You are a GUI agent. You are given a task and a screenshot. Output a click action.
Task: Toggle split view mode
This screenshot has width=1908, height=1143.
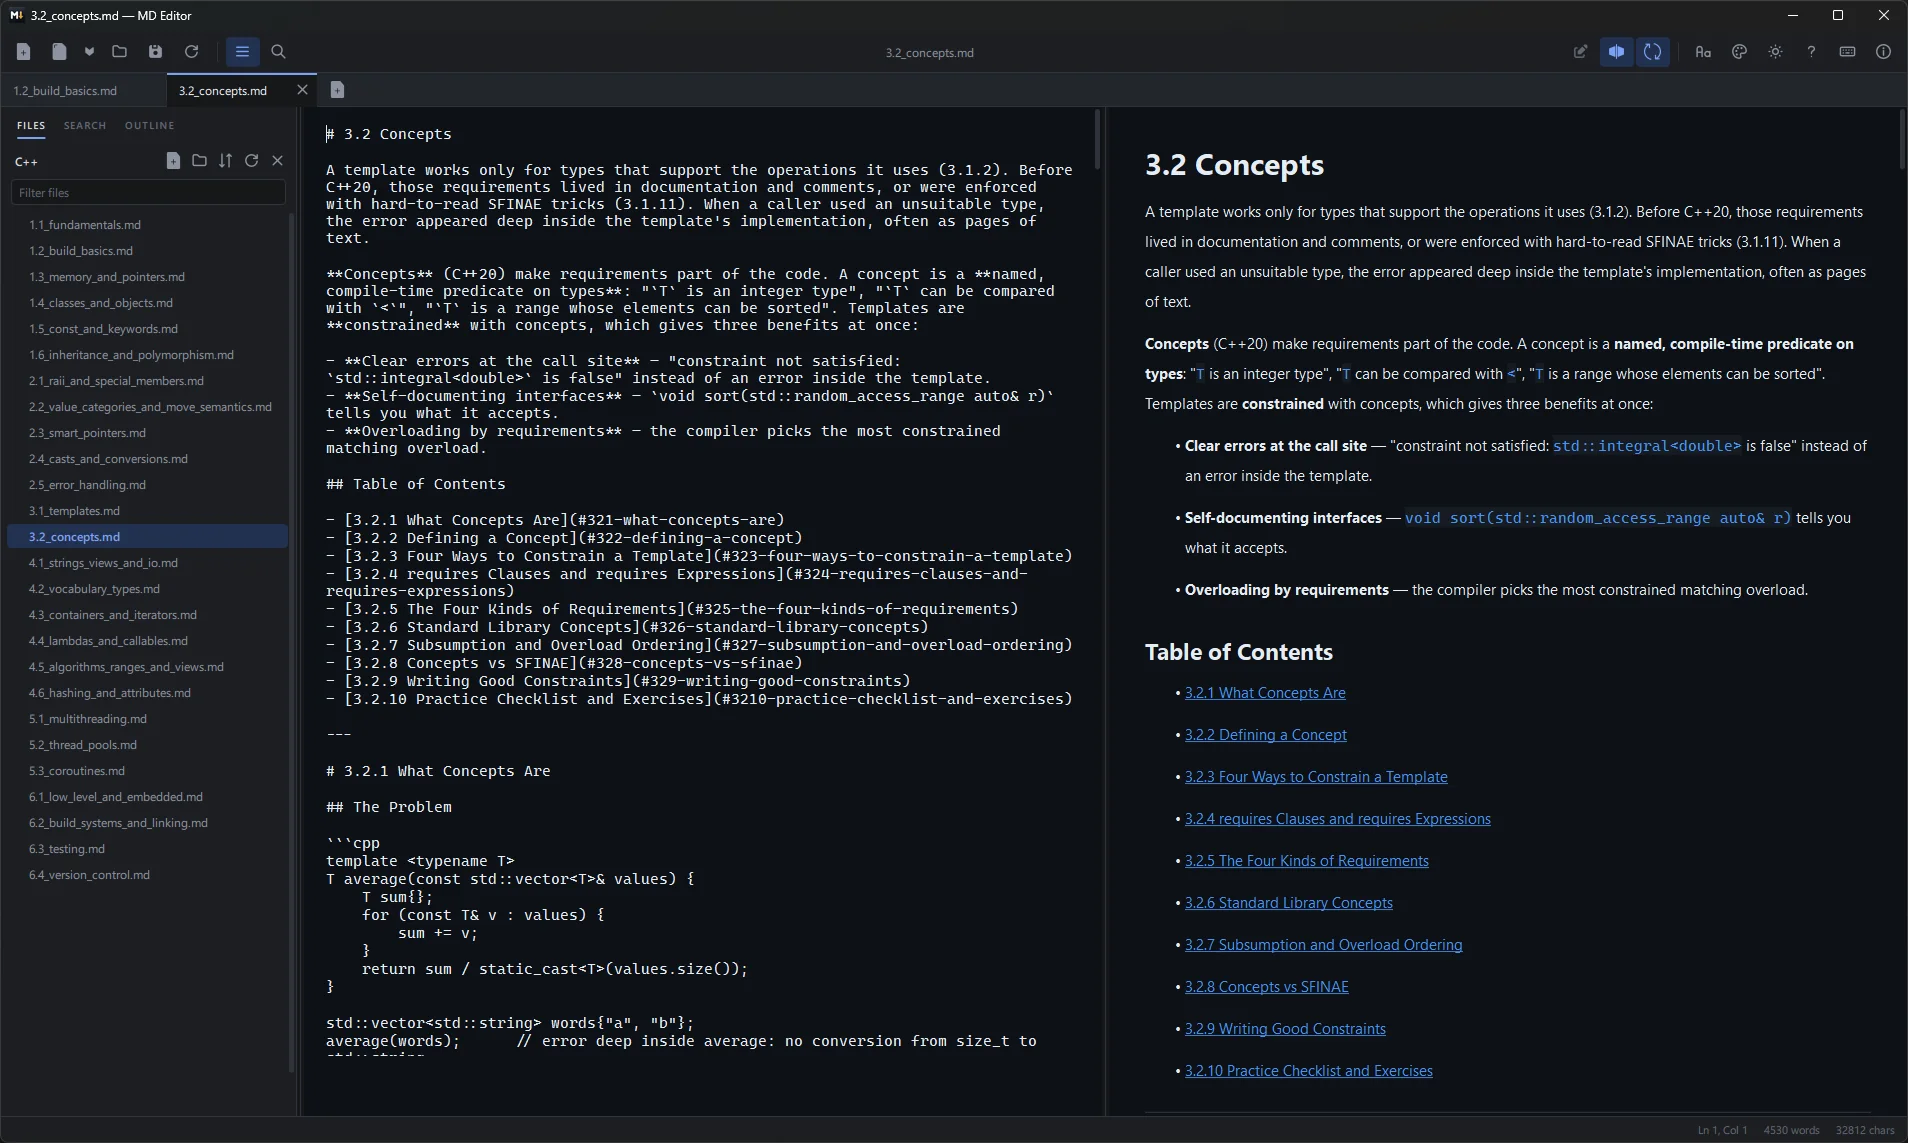click(x=1616, y=52)
